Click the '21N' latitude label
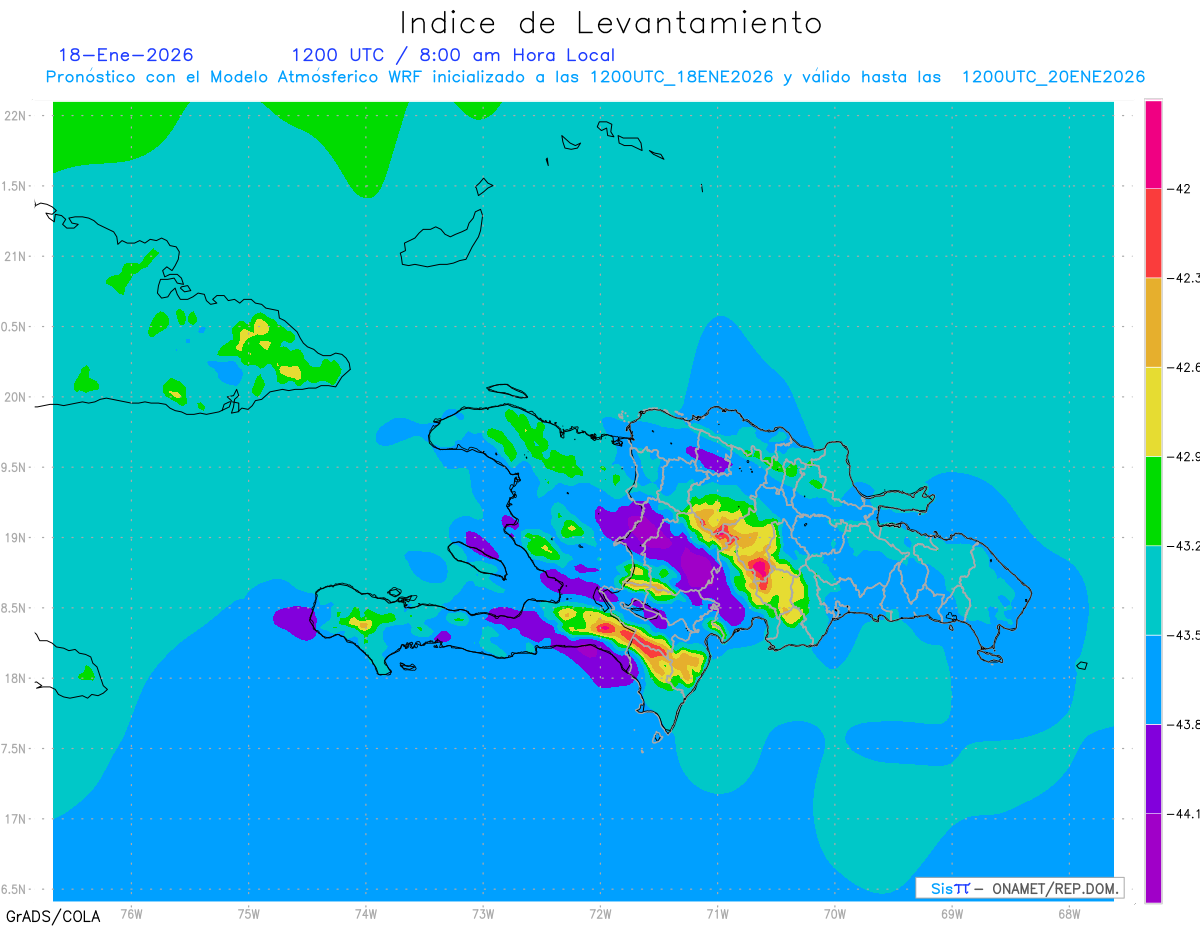The image size is (1200, 927). [17, 256]
